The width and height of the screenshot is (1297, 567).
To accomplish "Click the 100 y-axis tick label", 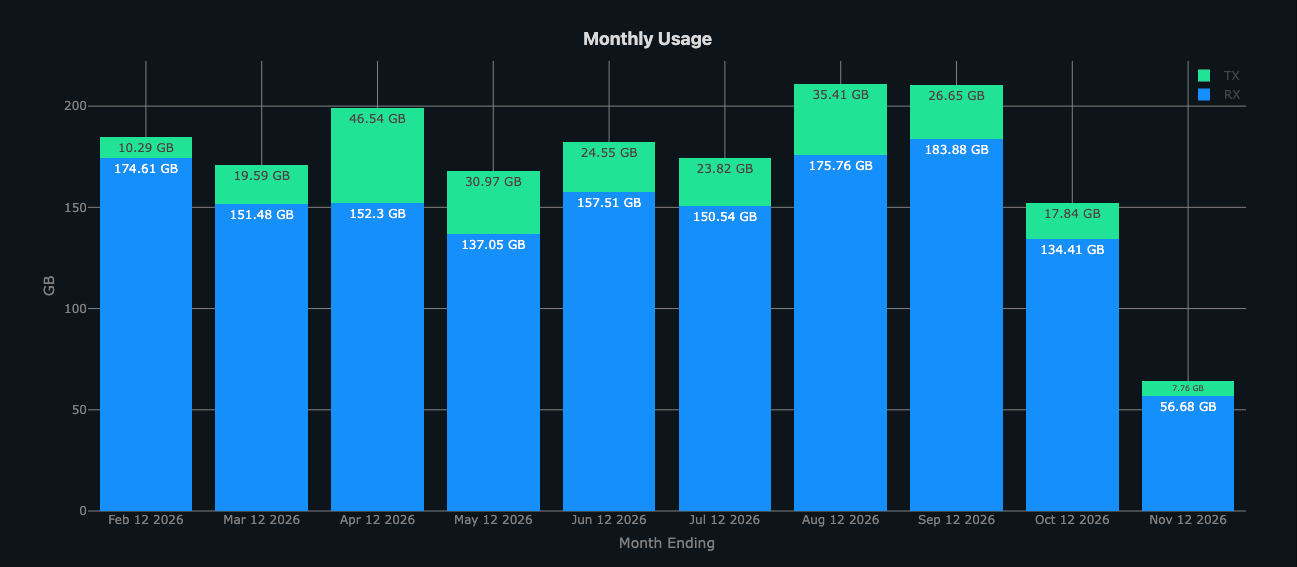I will pos(78,309).
